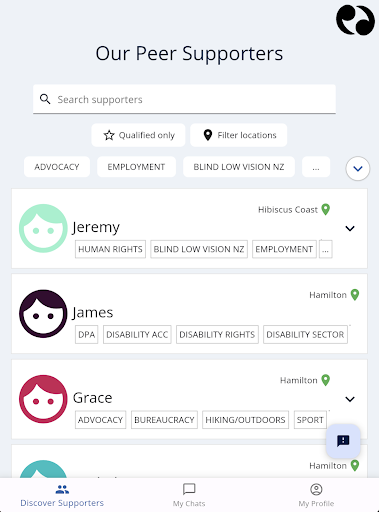Open the feedback chat floating button
The height and width of the screenshot is (512, 379).
pos(343,441)
